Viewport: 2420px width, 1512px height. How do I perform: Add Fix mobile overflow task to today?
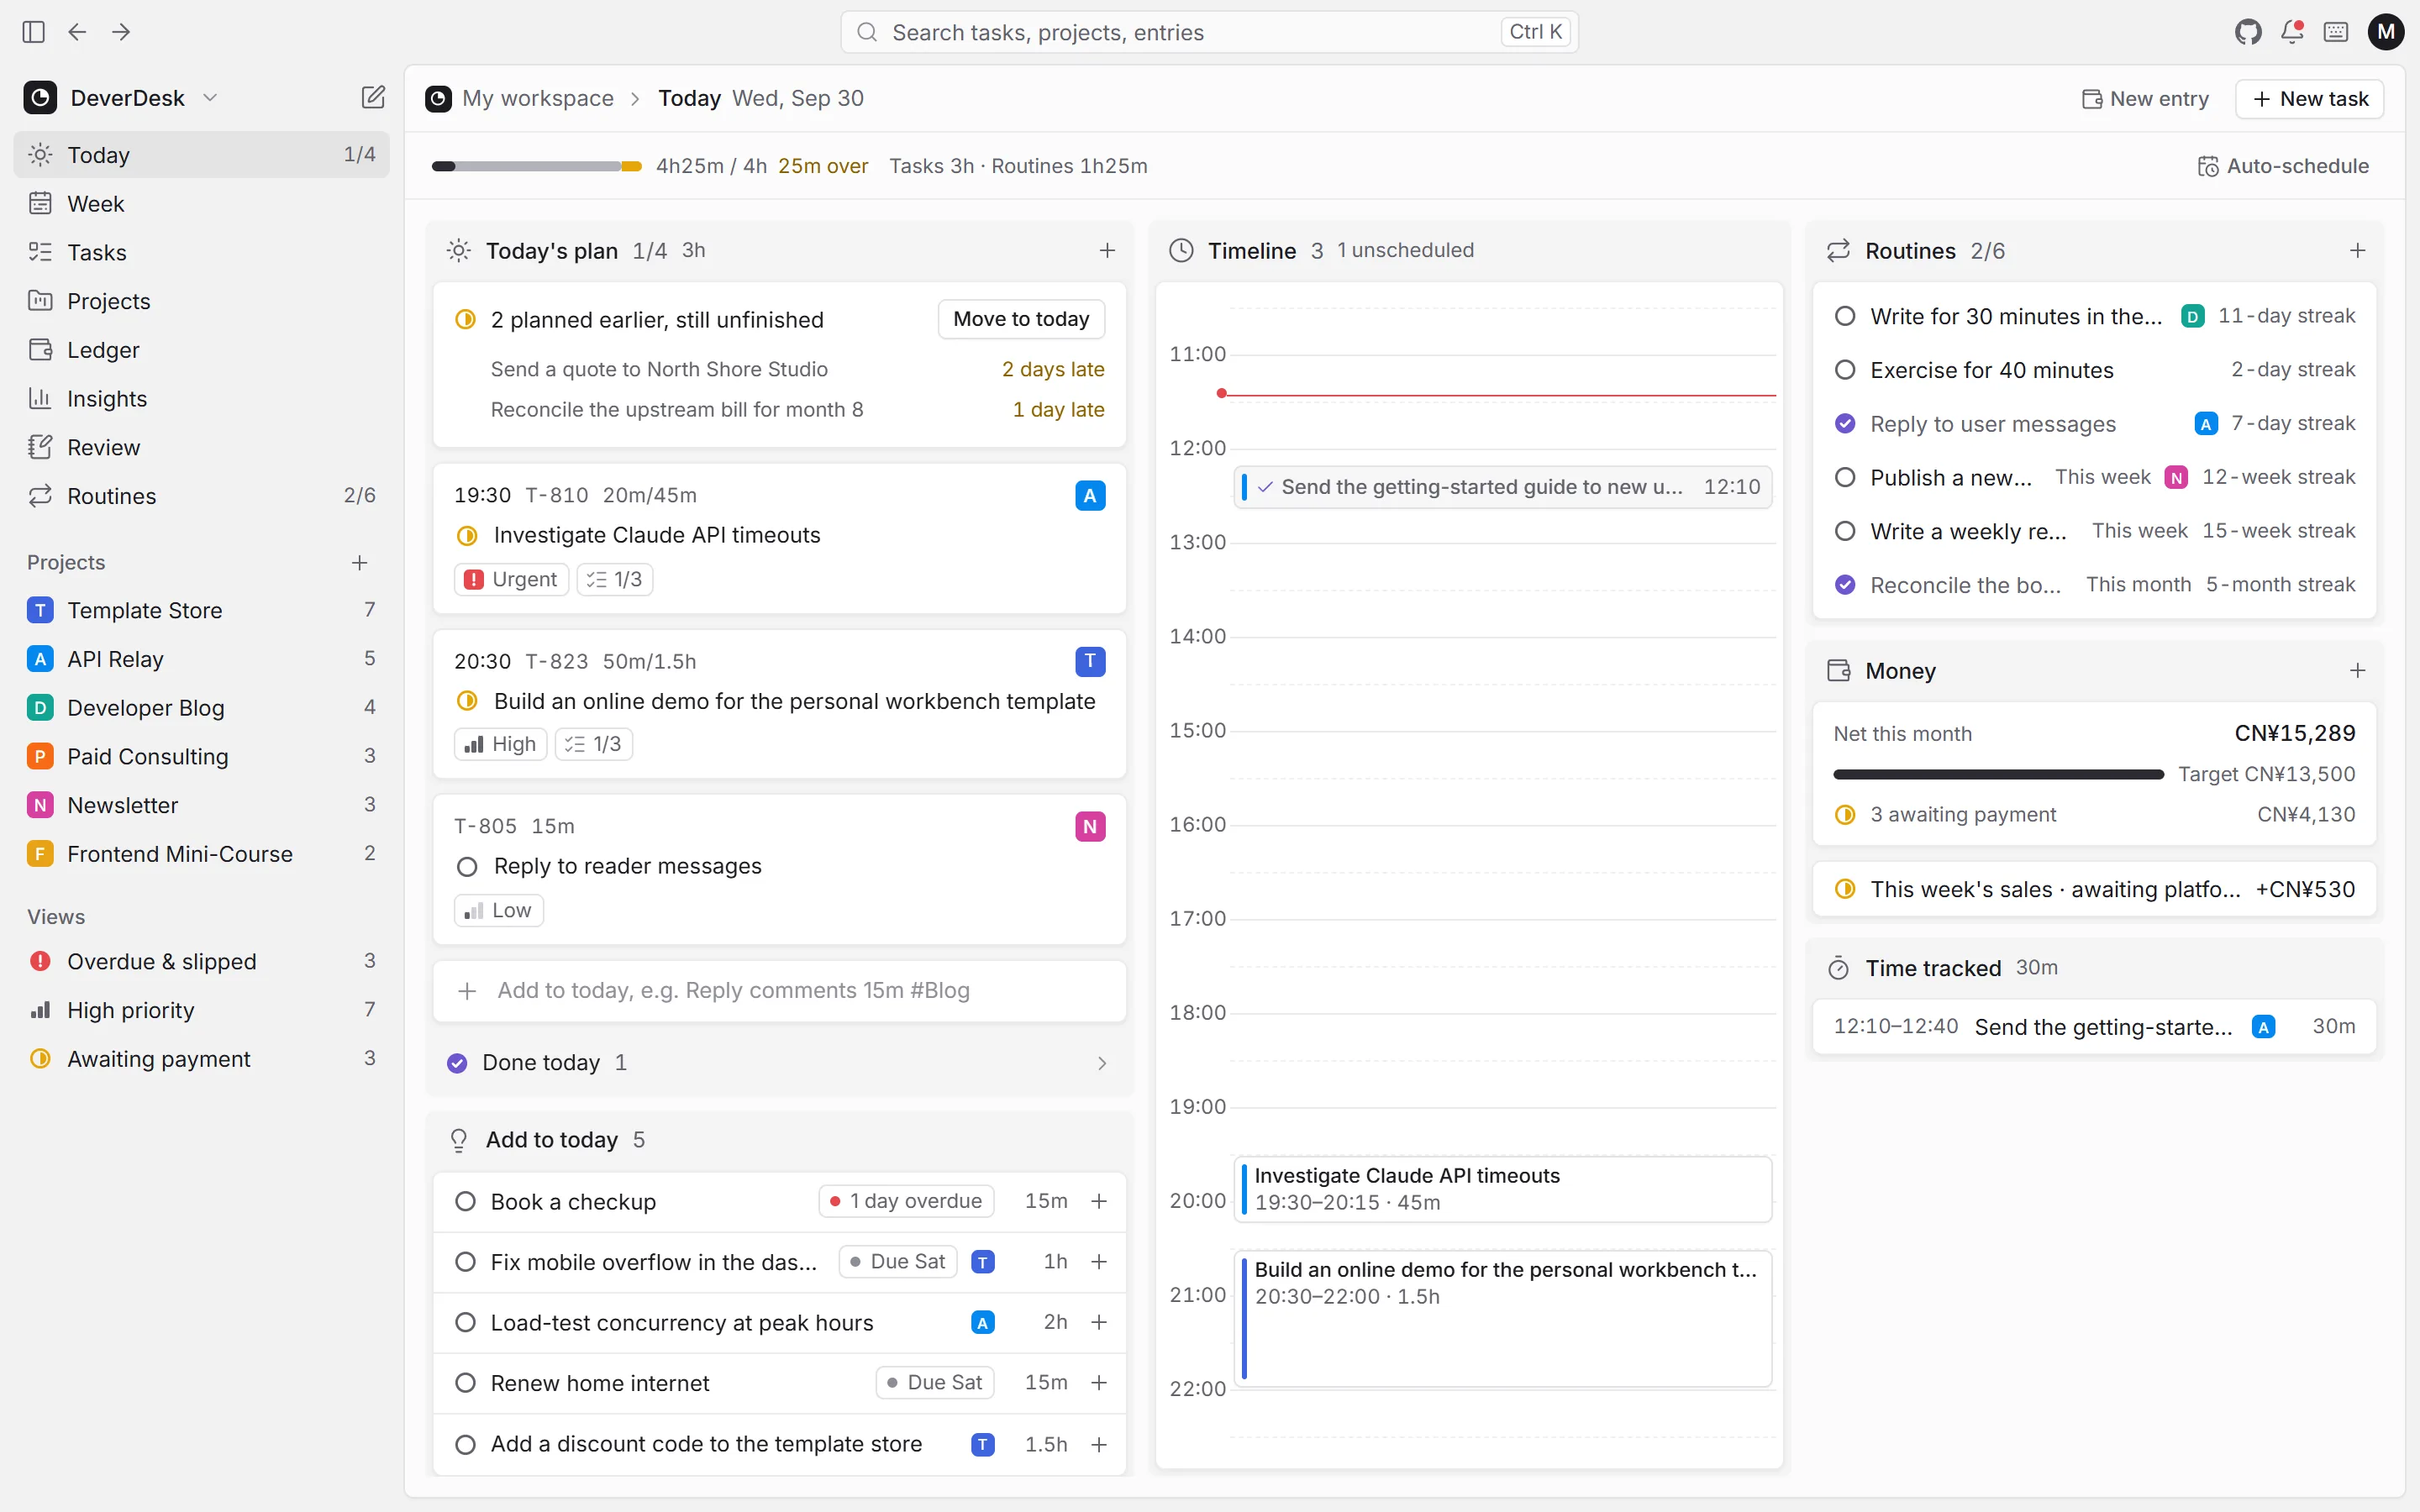(1099, 1261)
